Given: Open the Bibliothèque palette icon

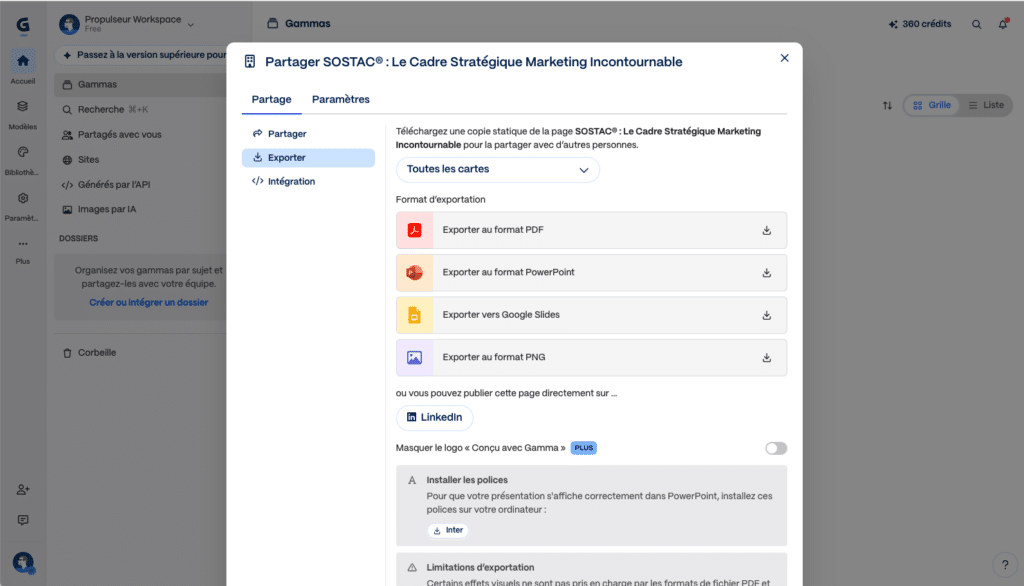Looking at the screenshot, I should (23, 152).
